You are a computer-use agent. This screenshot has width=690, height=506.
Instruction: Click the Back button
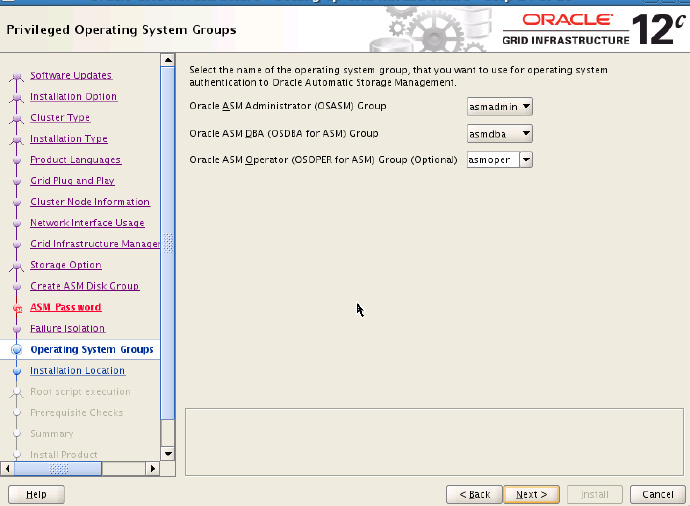click(x=474, y=495)
